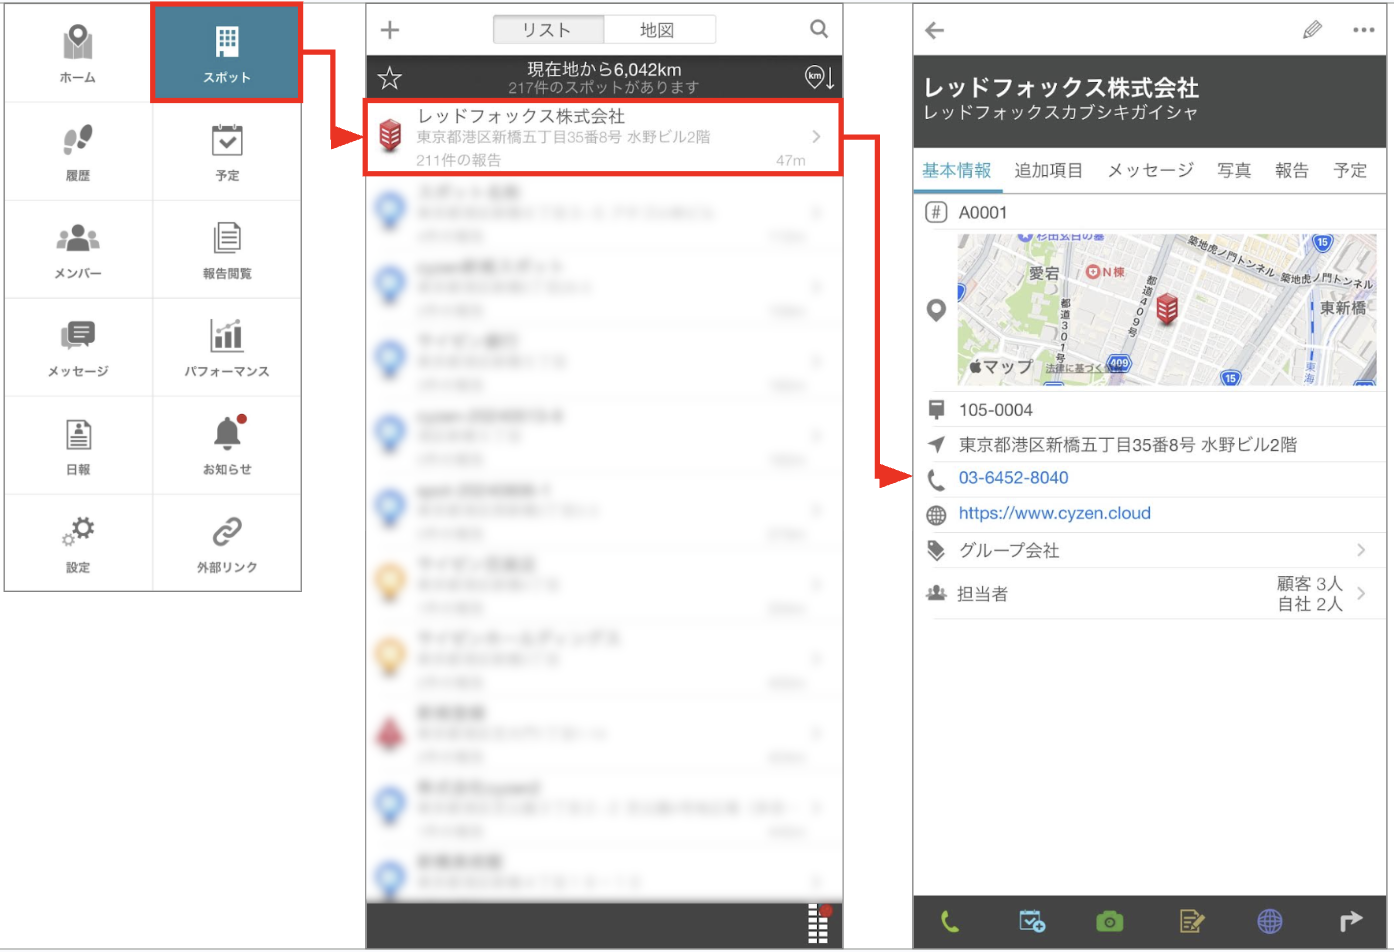Go back with the arrow icon

coord(935,30)
